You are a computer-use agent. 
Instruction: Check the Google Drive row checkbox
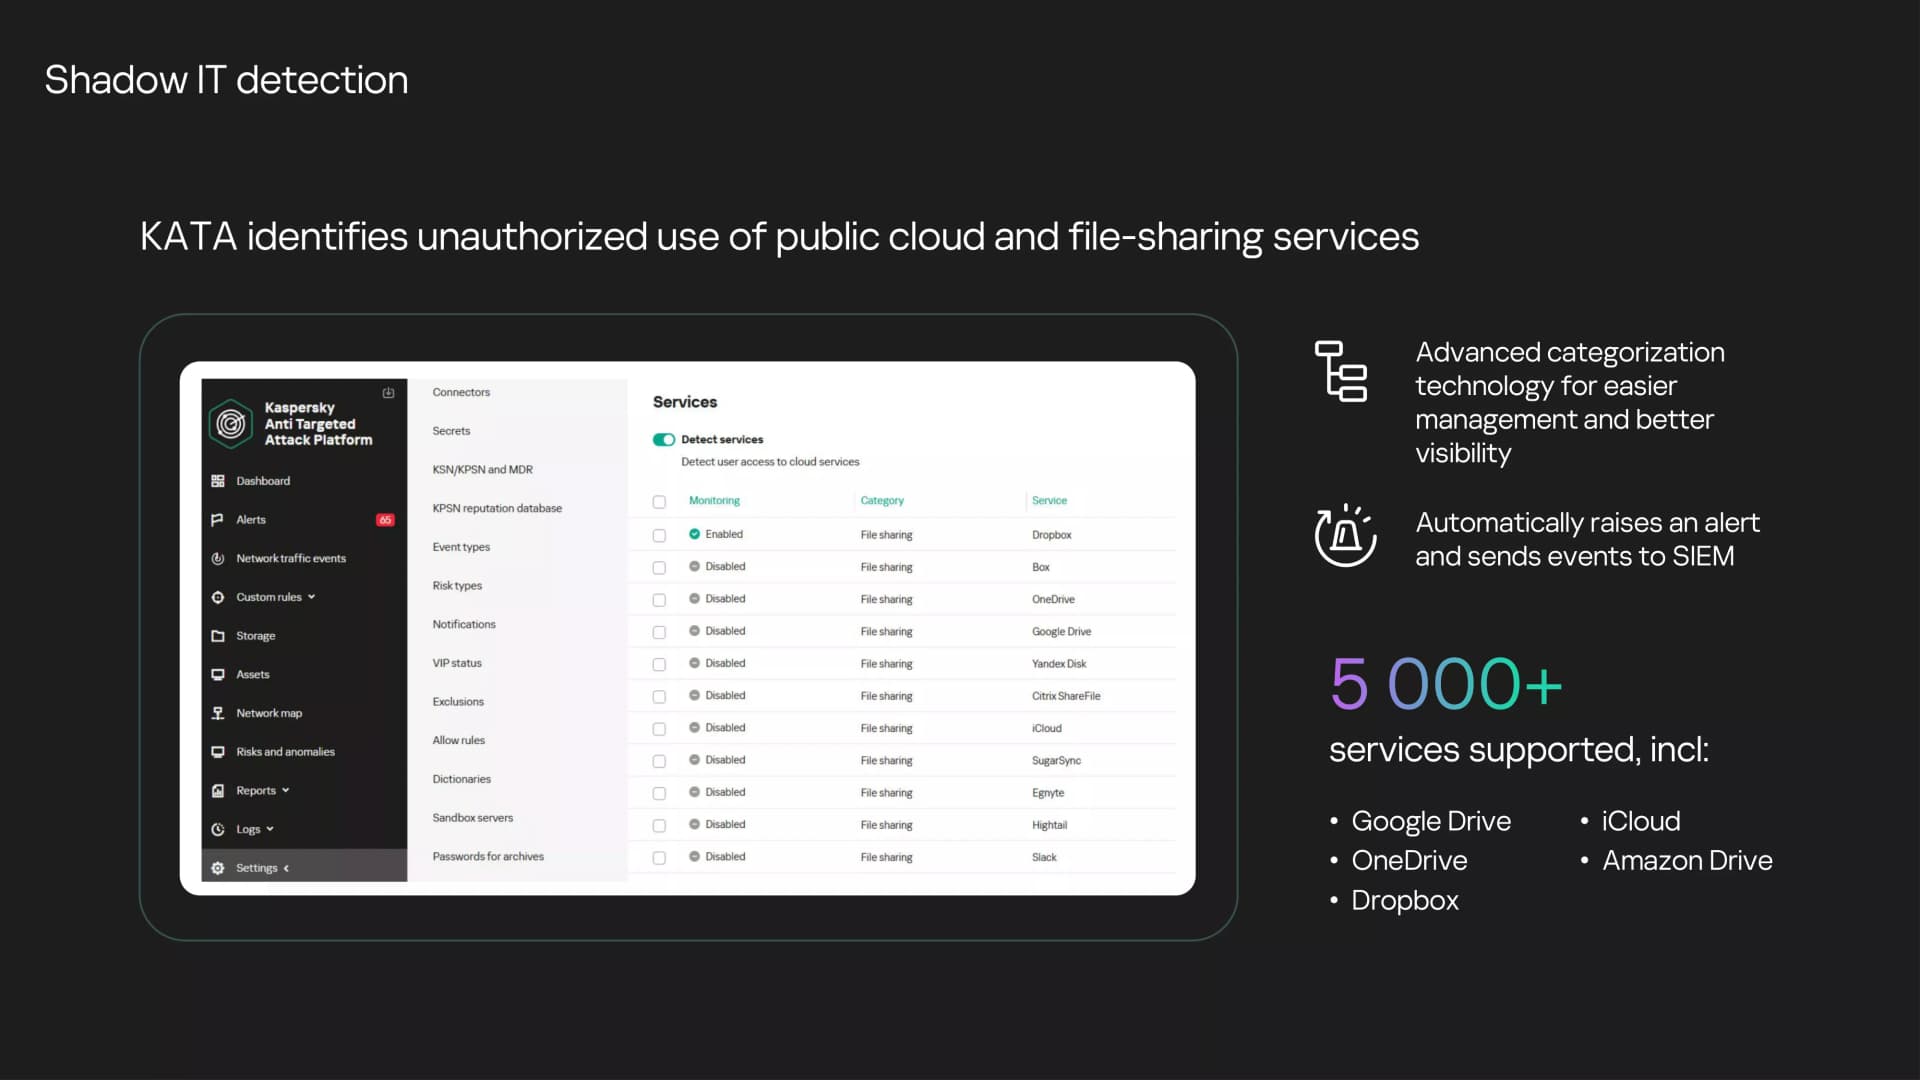tap(659, 632)
